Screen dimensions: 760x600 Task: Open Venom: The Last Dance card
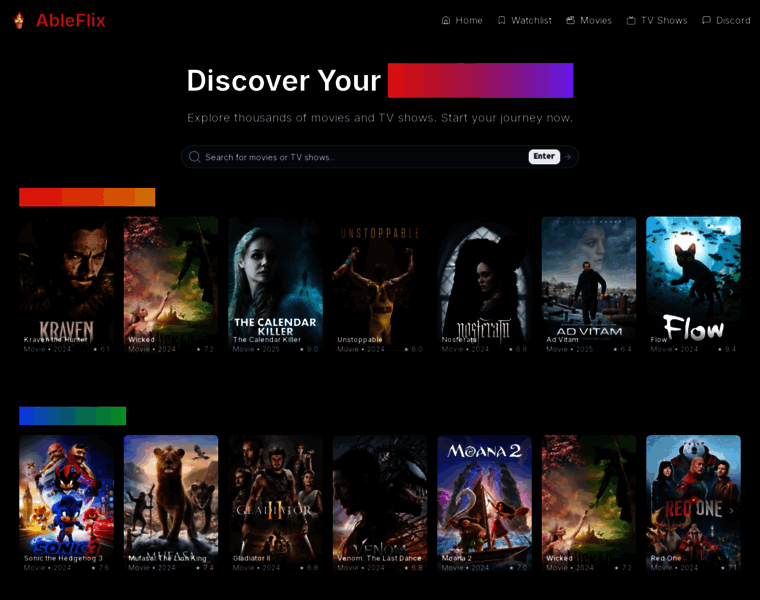pyautogui.click(x=380, y=505)
